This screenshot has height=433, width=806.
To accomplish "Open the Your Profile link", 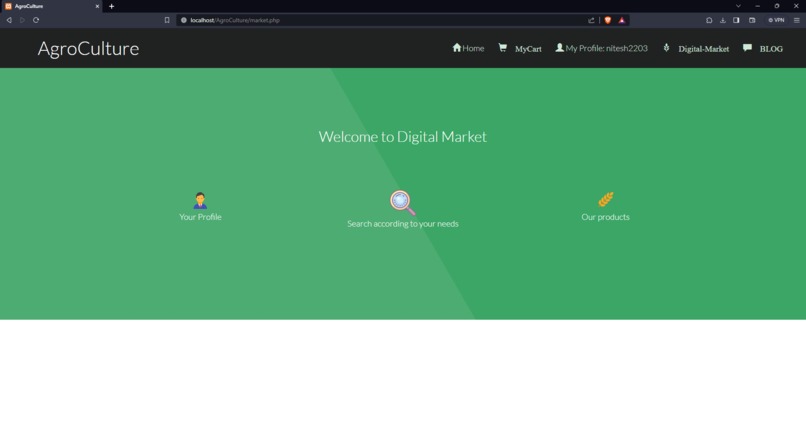I will tap(200, 217).
